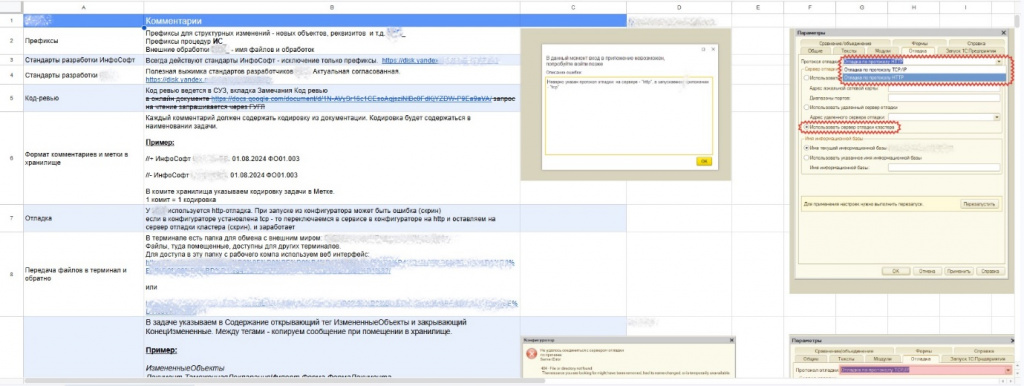Select column F header
1024x386 pixels.
(x=809, y=7)
